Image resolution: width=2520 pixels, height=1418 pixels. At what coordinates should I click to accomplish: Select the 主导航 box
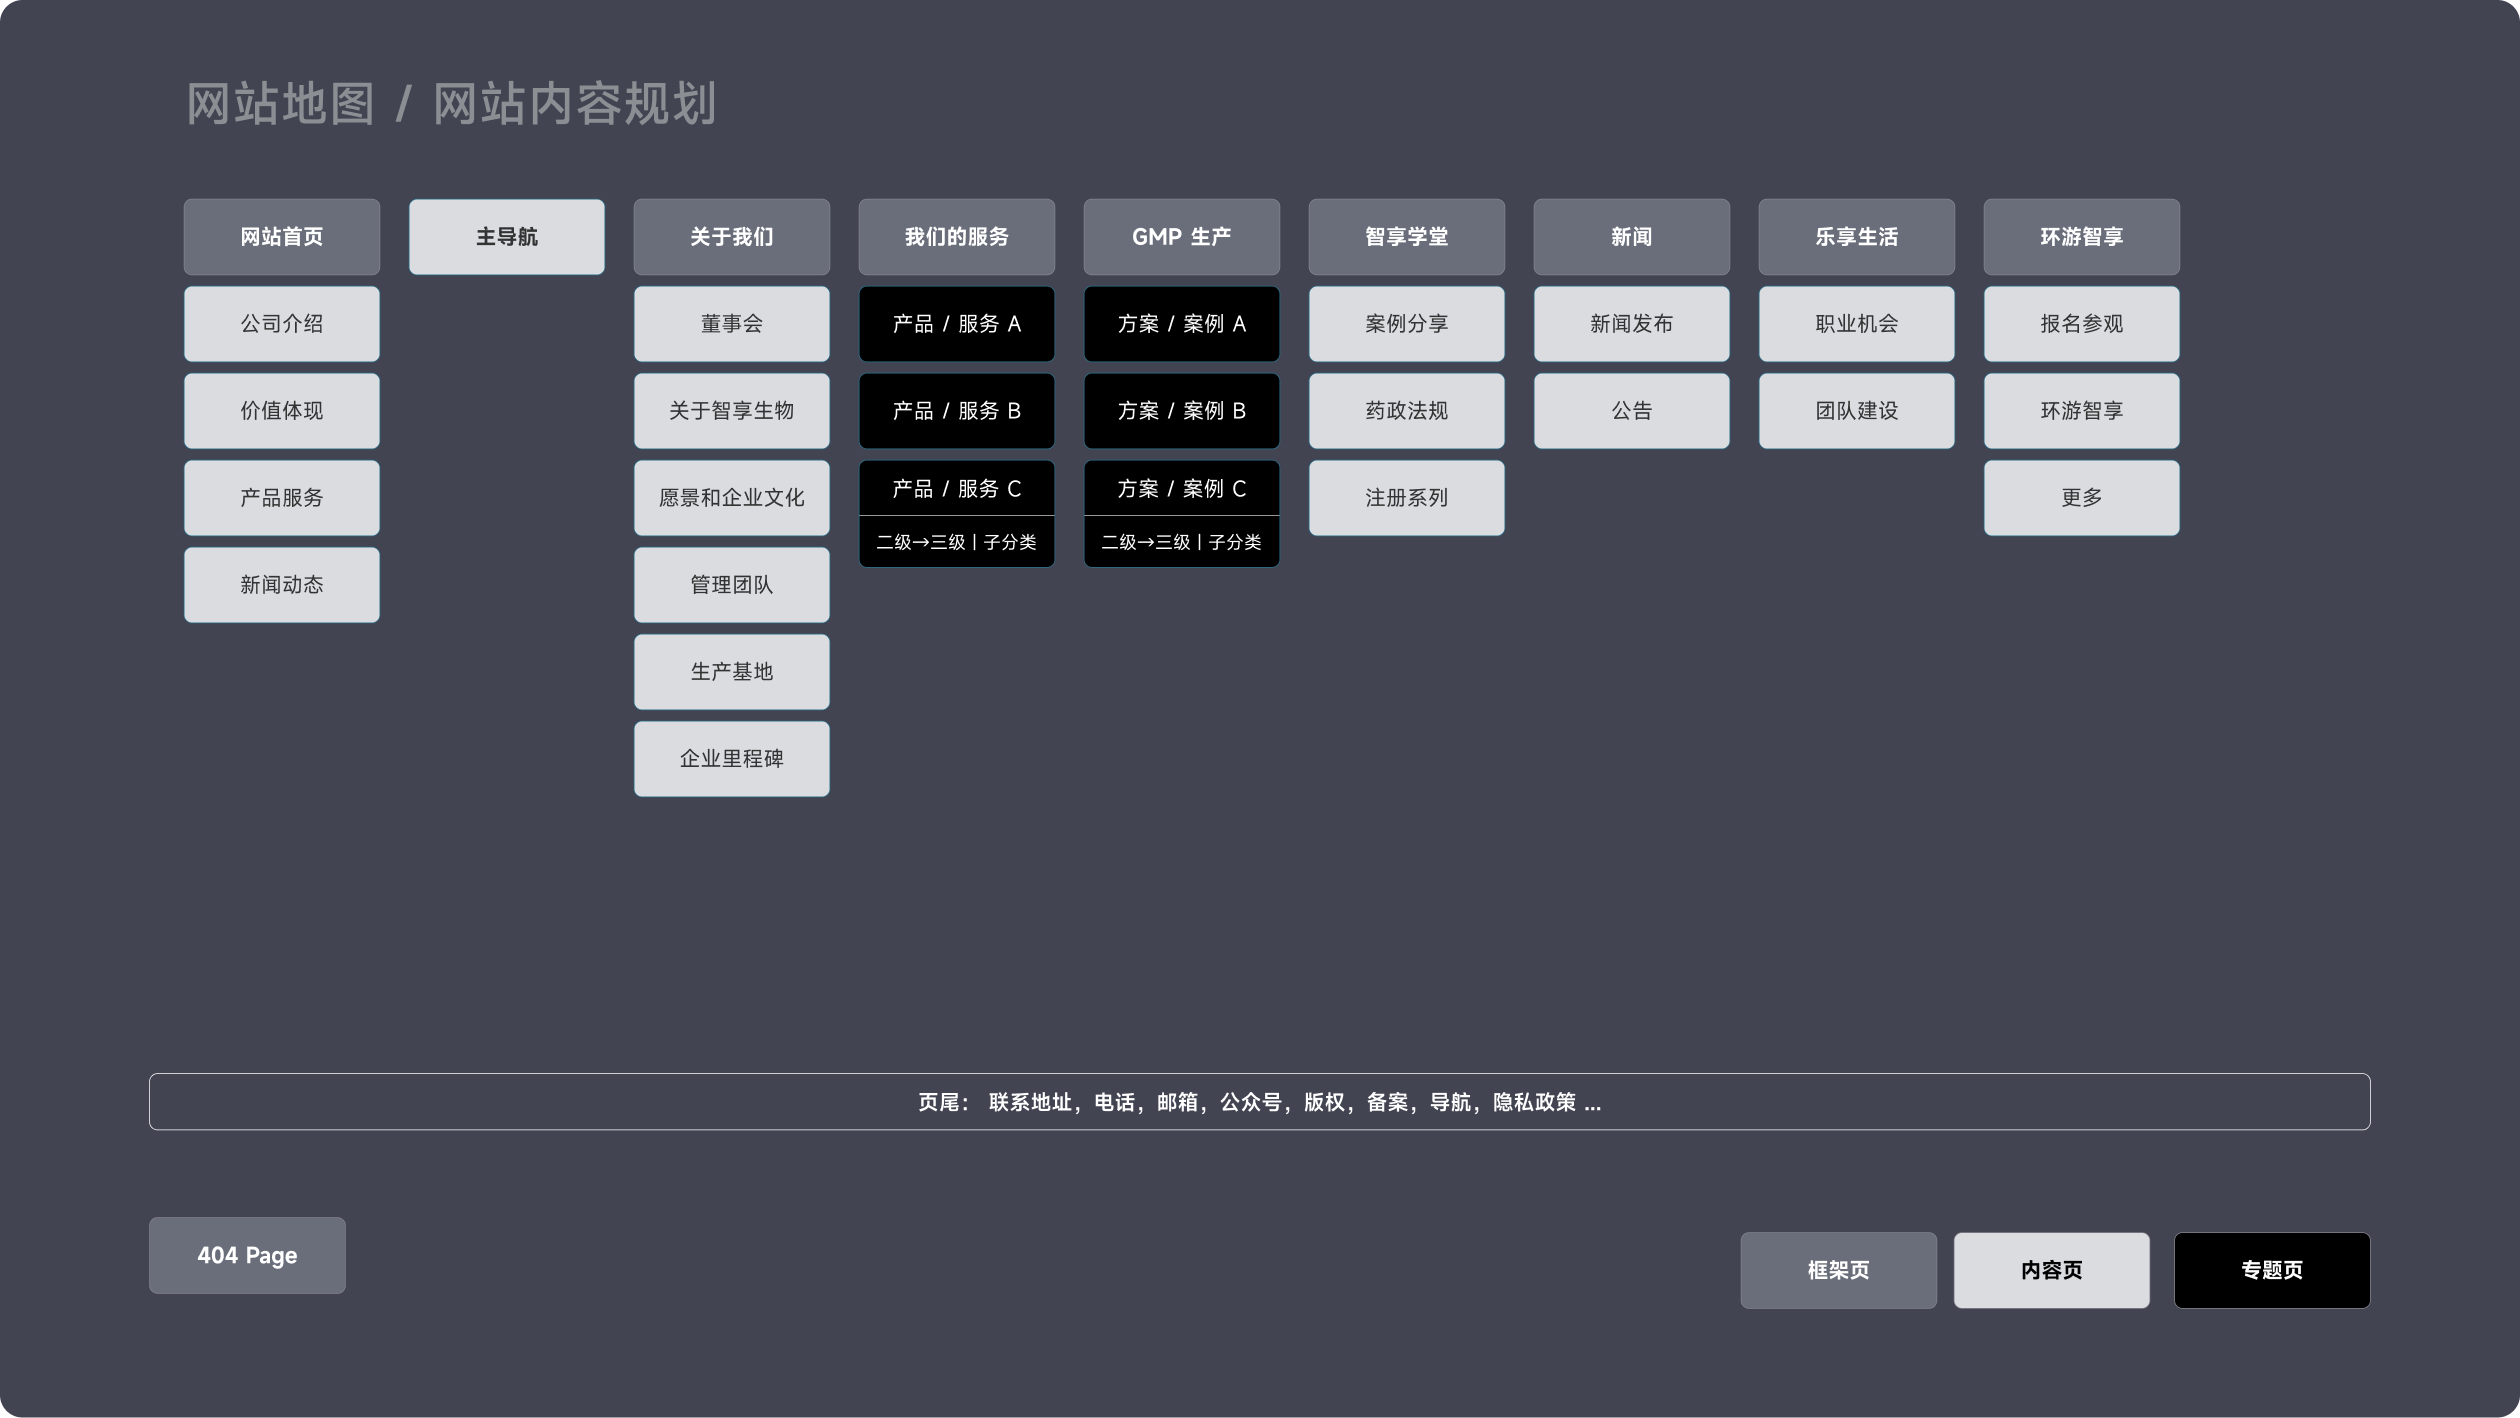506,237
